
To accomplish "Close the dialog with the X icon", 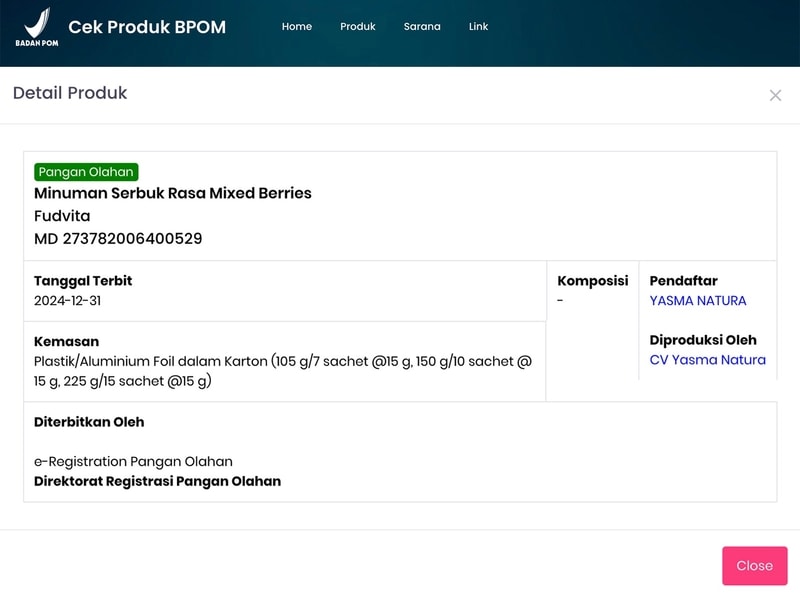I will point(775,95).
